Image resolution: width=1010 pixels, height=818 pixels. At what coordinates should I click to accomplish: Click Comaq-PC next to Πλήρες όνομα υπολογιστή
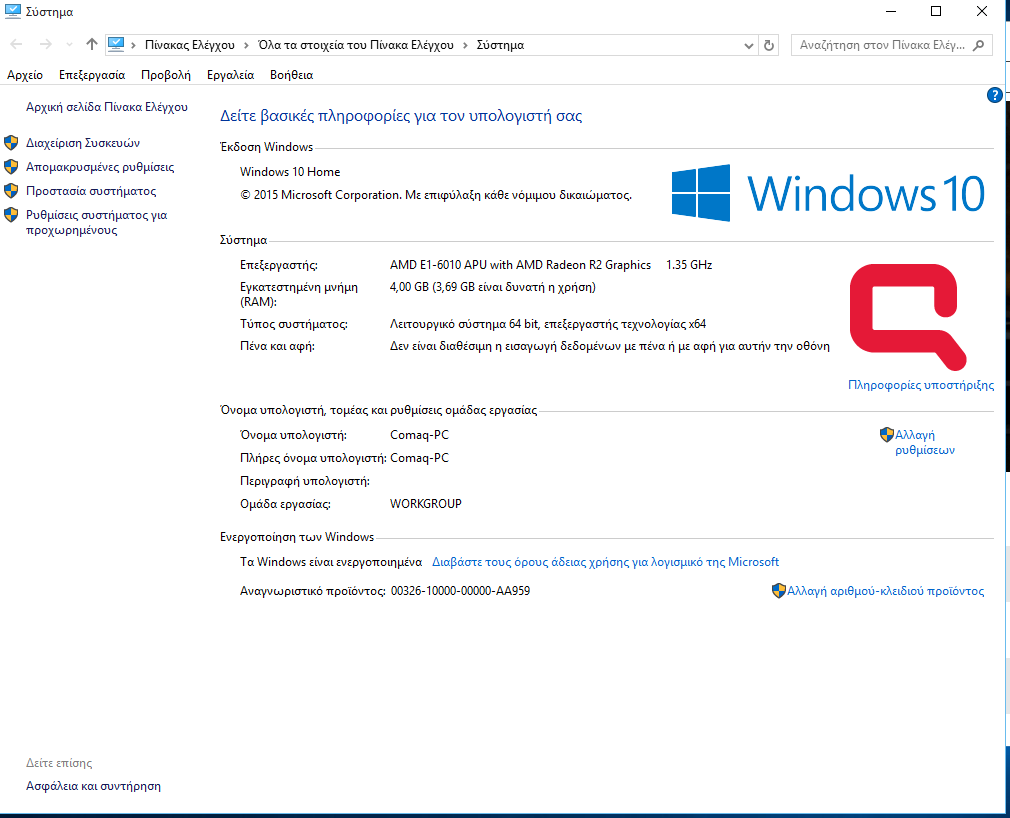[419, 458]
